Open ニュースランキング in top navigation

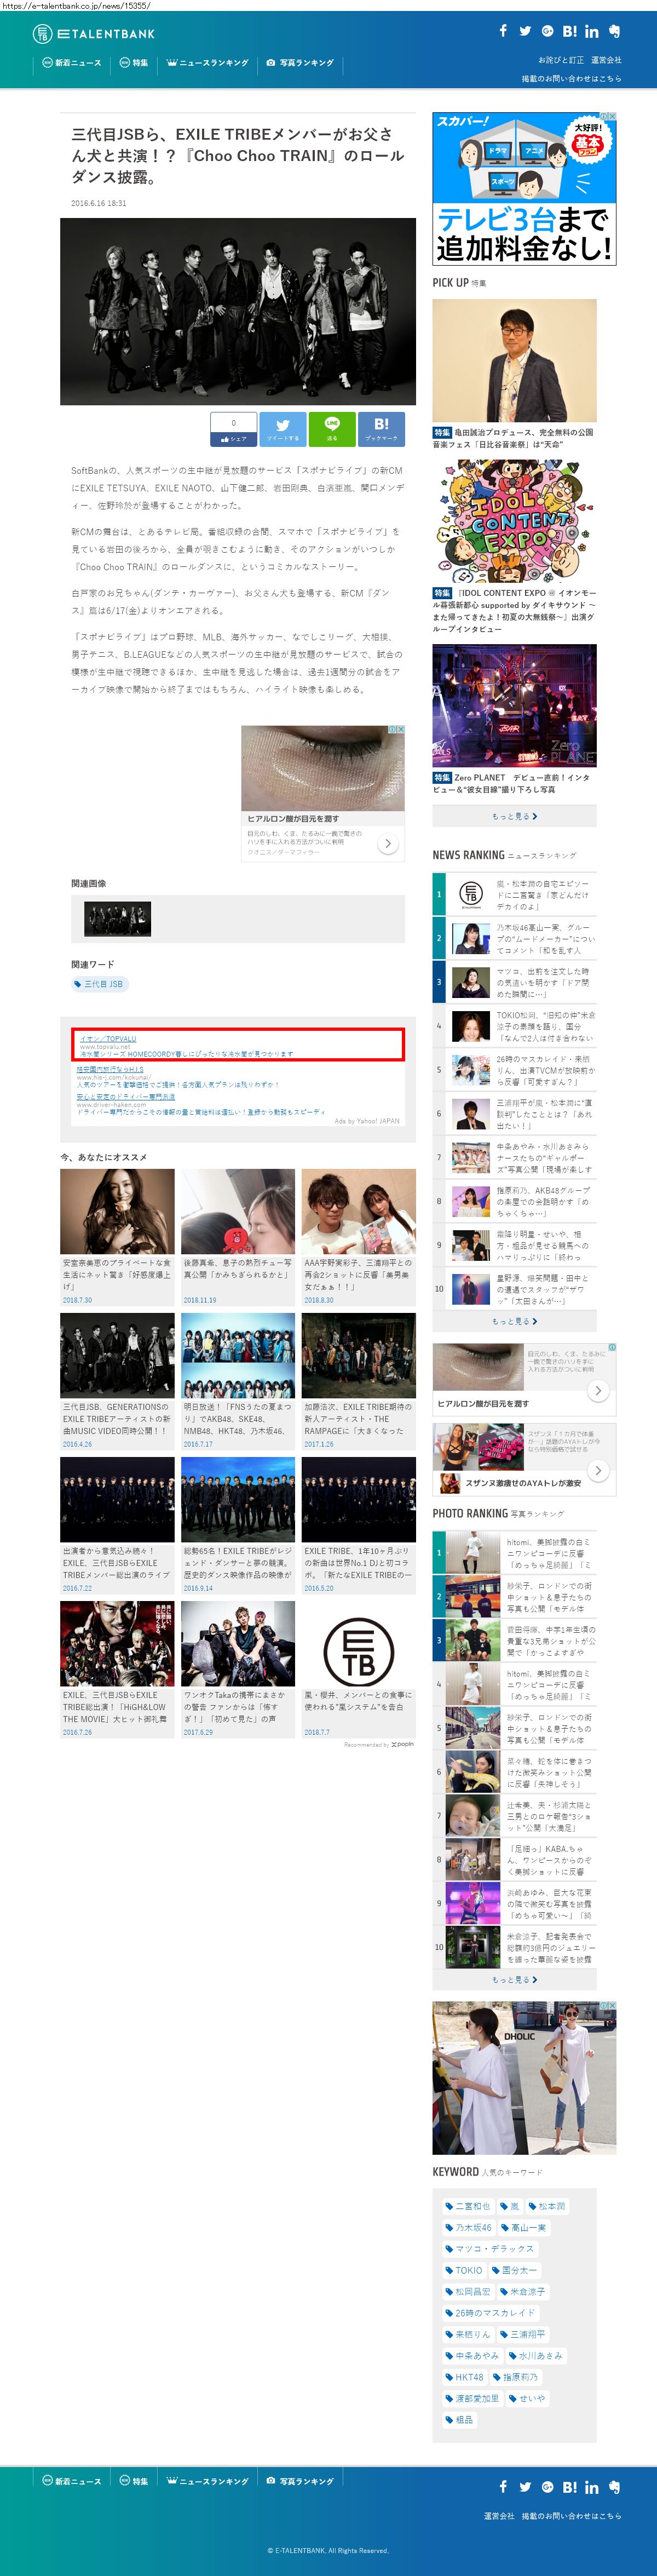click(207, 63)
